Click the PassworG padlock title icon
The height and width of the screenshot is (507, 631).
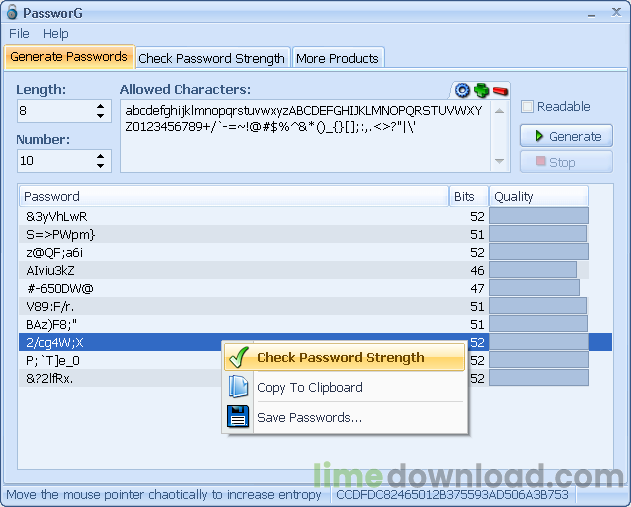(12, 12)
